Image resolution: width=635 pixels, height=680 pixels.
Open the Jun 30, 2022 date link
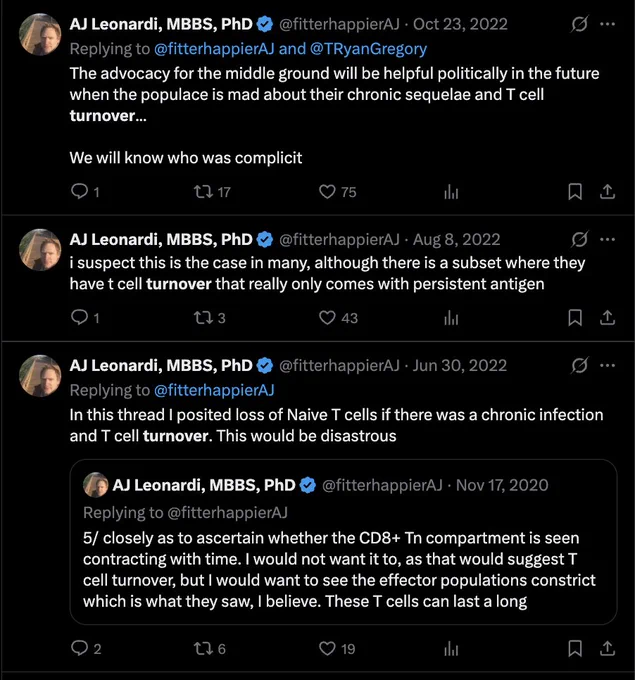pos(460,365)
